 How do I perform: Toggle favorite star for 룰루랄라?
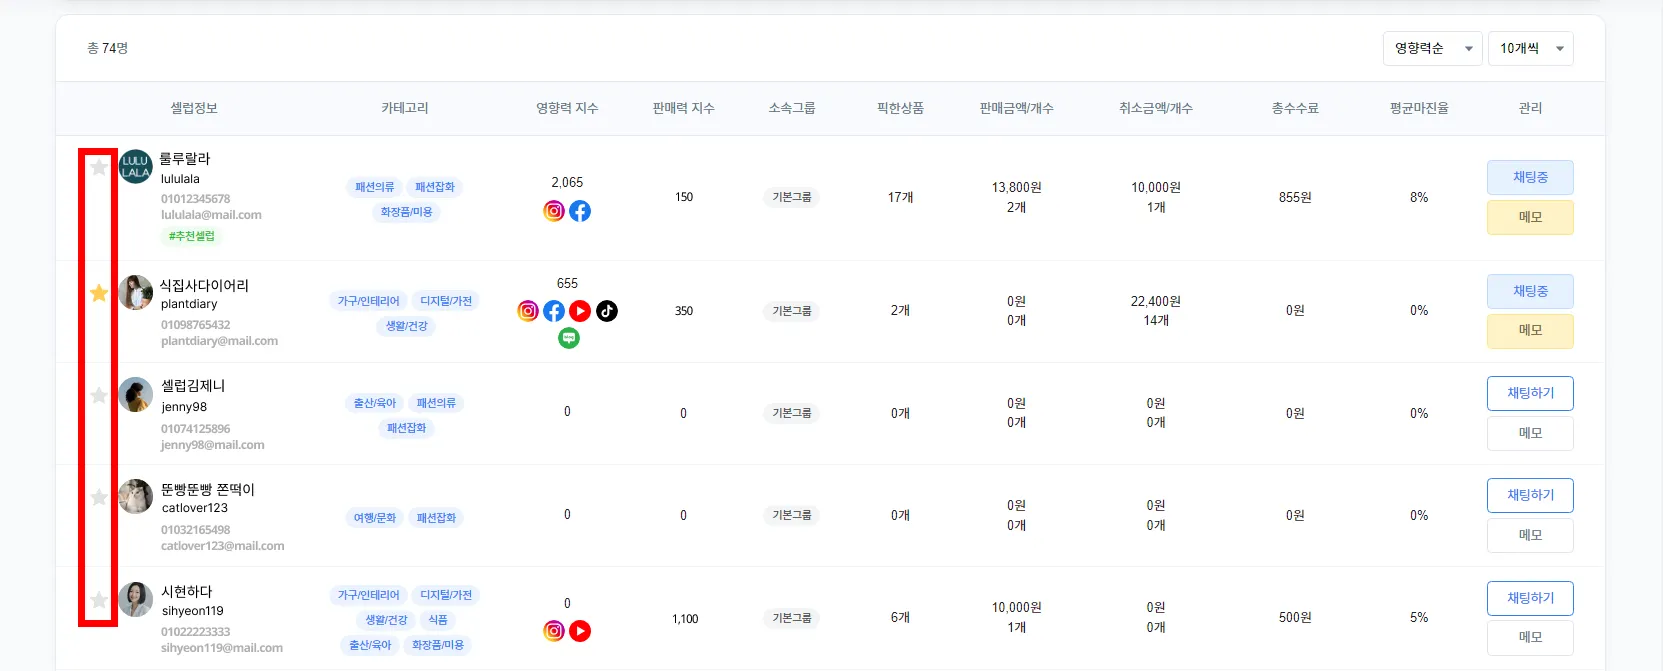click(99, 168)
